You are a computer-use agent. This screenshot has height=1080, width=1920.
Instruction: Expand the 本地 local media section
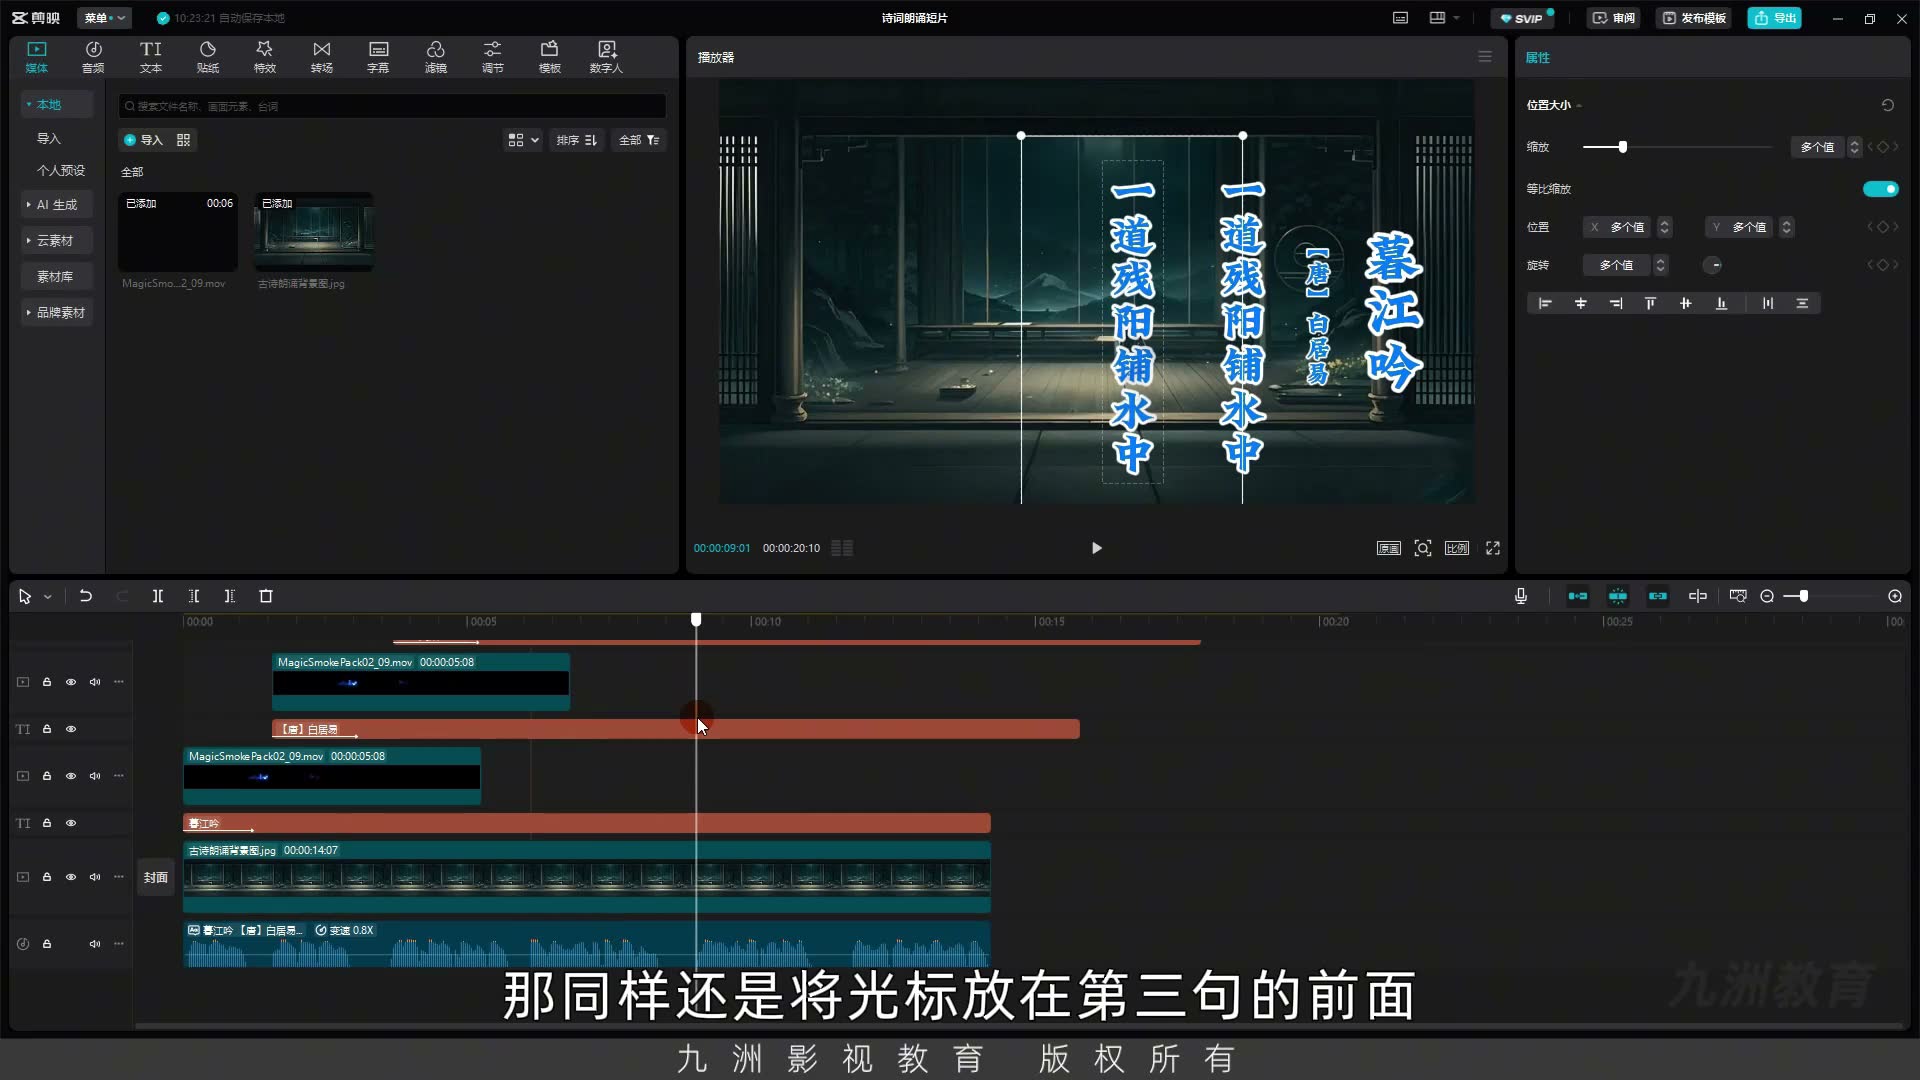pyautogui.click(x=56, y=104)
